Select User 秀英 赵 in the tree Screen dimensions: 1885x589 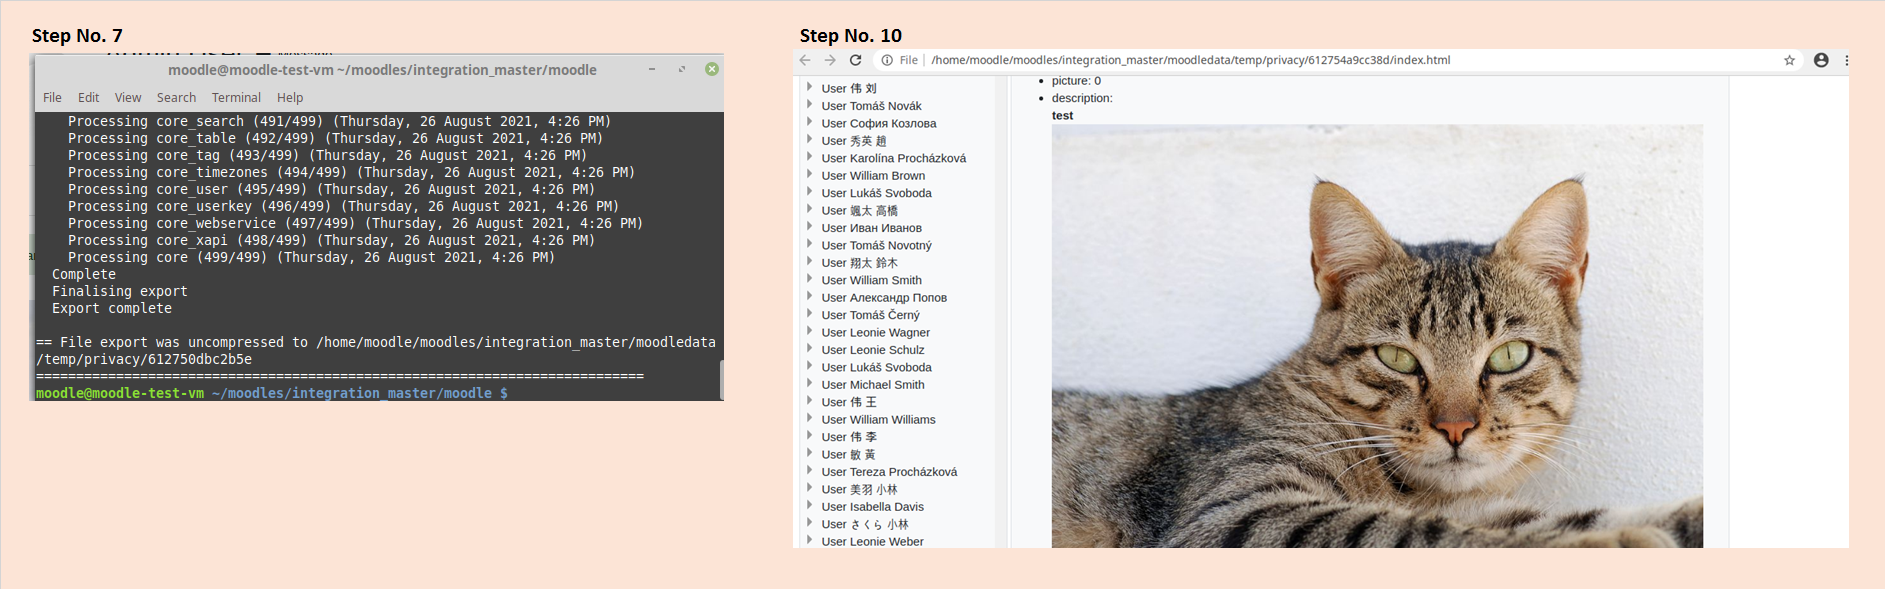point(854,141)
